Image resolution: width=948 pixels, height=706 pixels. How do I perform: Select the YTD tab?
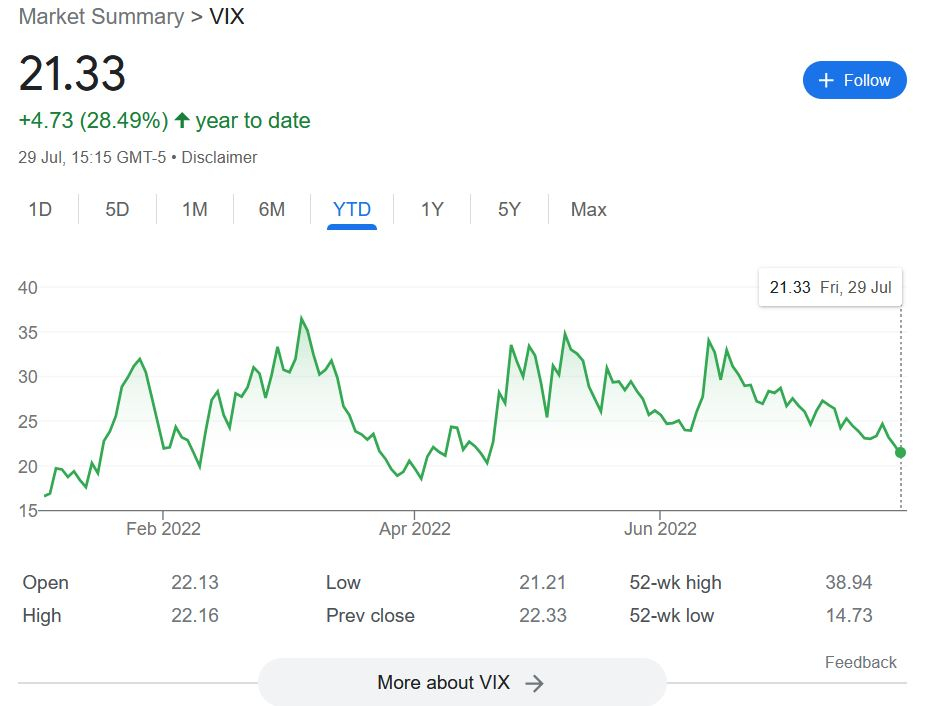coord(352,209)
